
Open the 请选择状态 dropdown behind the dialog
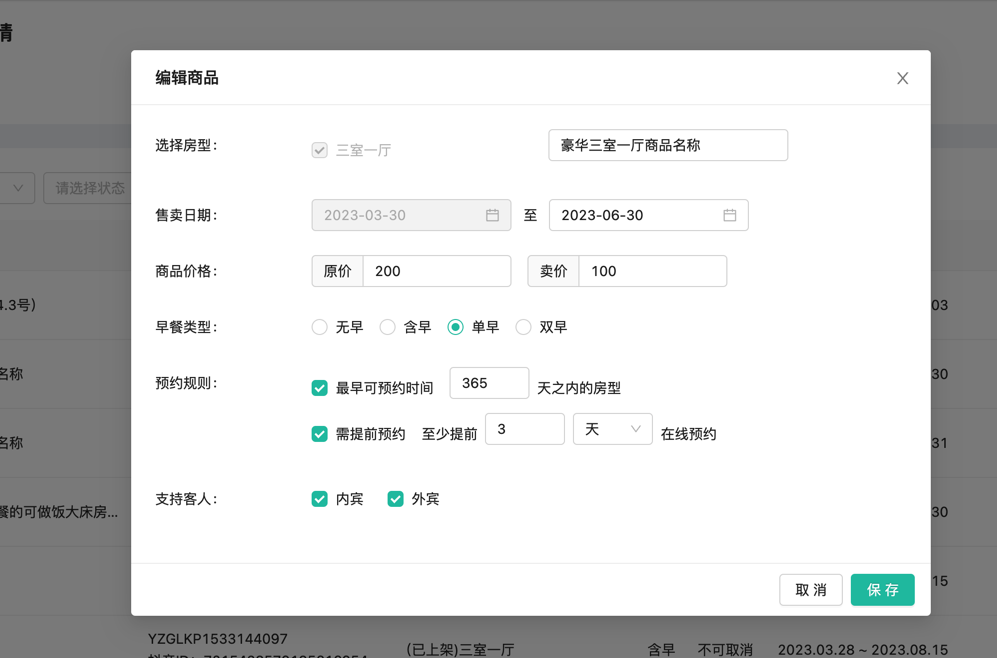pos(88,188)
